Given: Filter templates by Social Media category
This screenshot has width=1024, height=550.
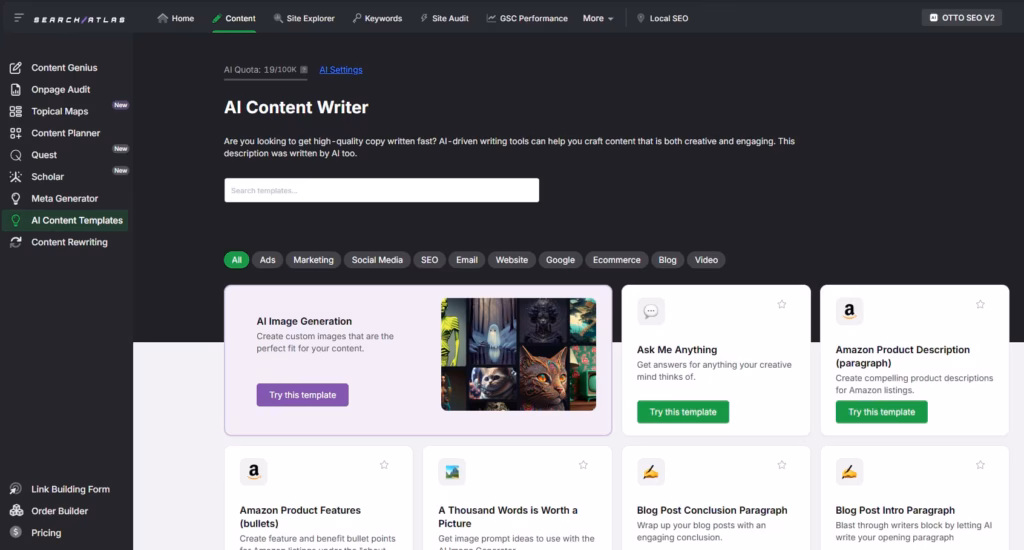Looking at the screenshot, I should (377, 260).
